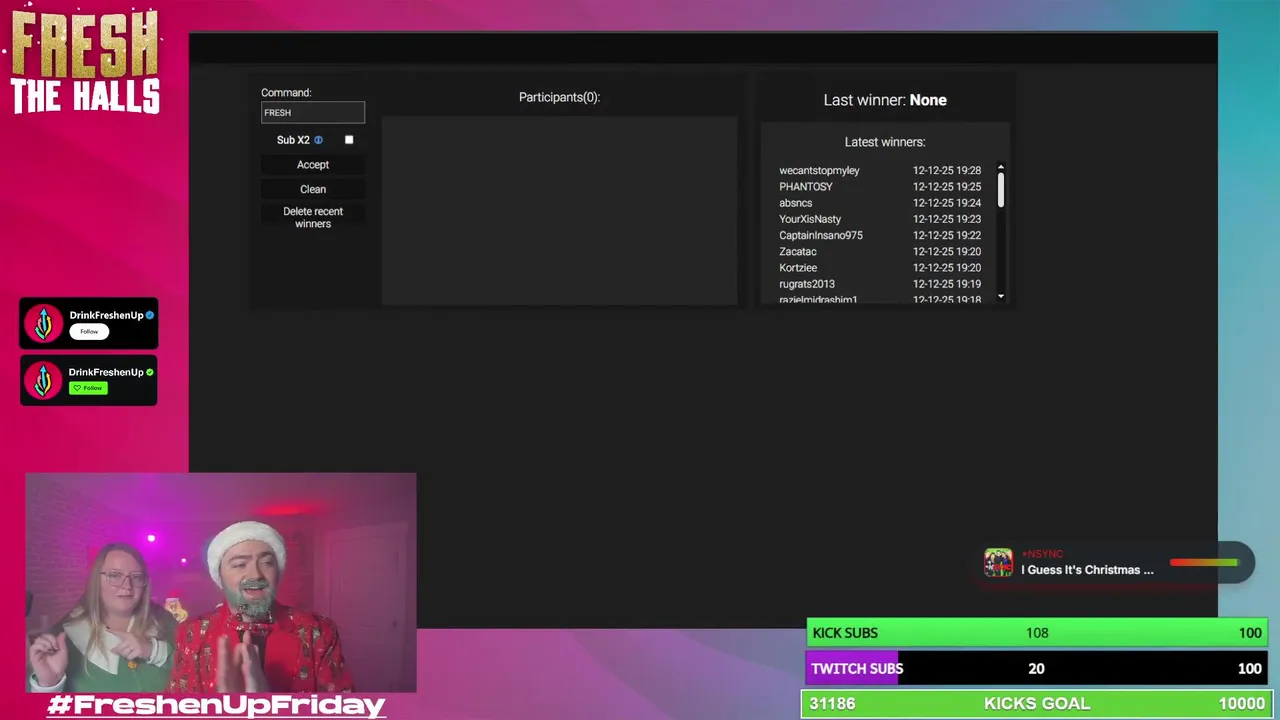Image resolution: width=1280 pixels, height=720 pixels.
Task: Click the KICK SUBS progress bar
Action: click(1037, 633)
